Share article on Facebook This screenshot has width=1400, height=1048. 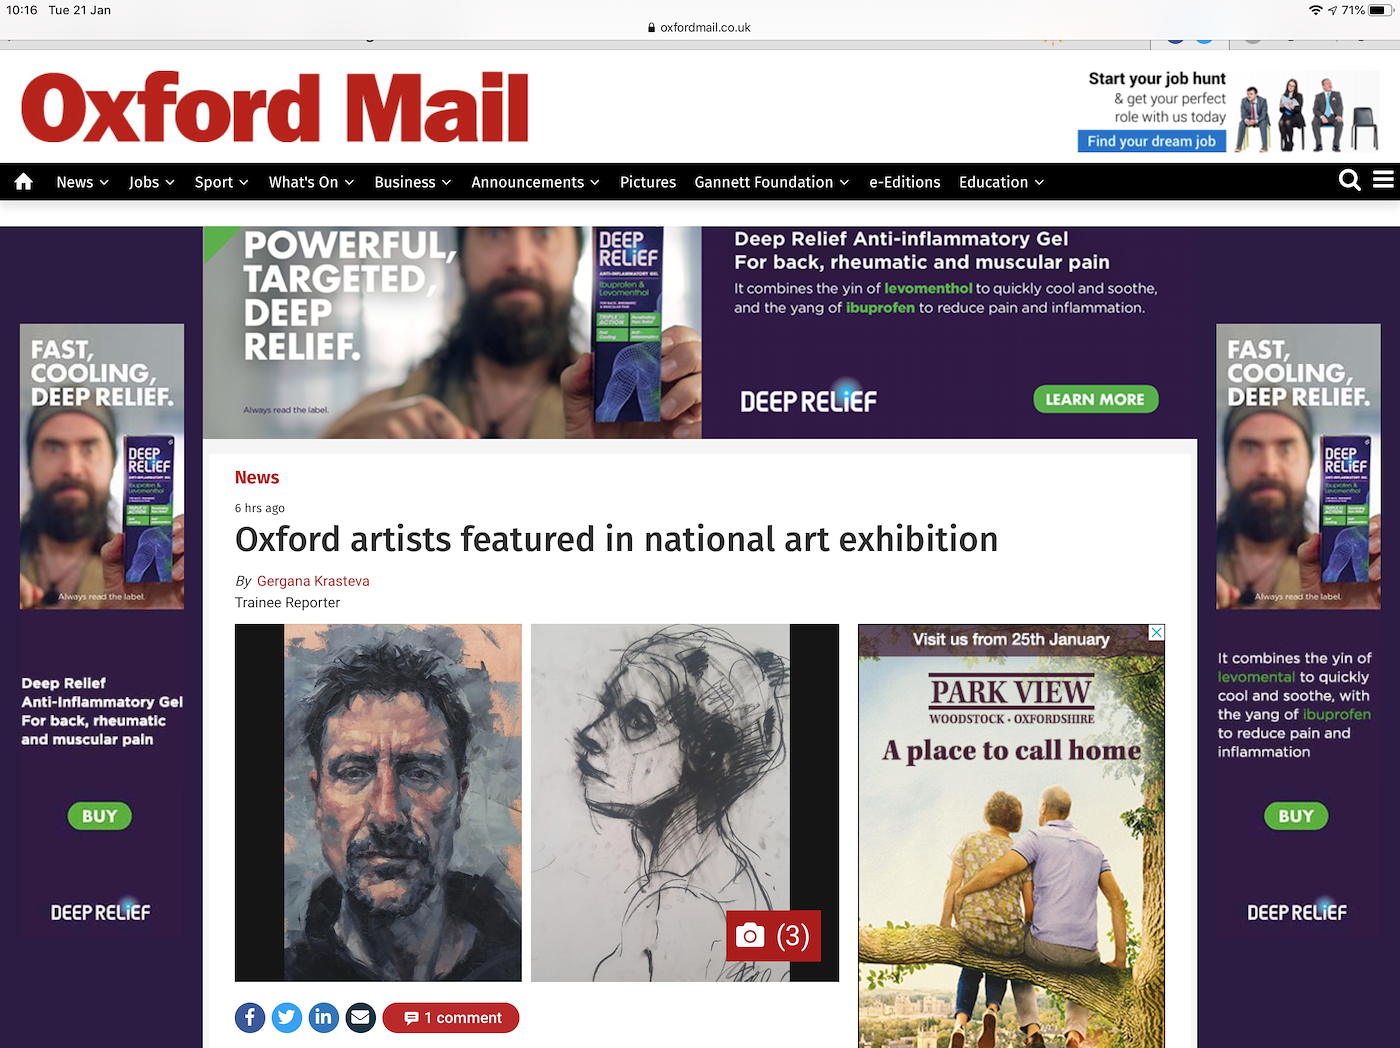click(250, 1018)
